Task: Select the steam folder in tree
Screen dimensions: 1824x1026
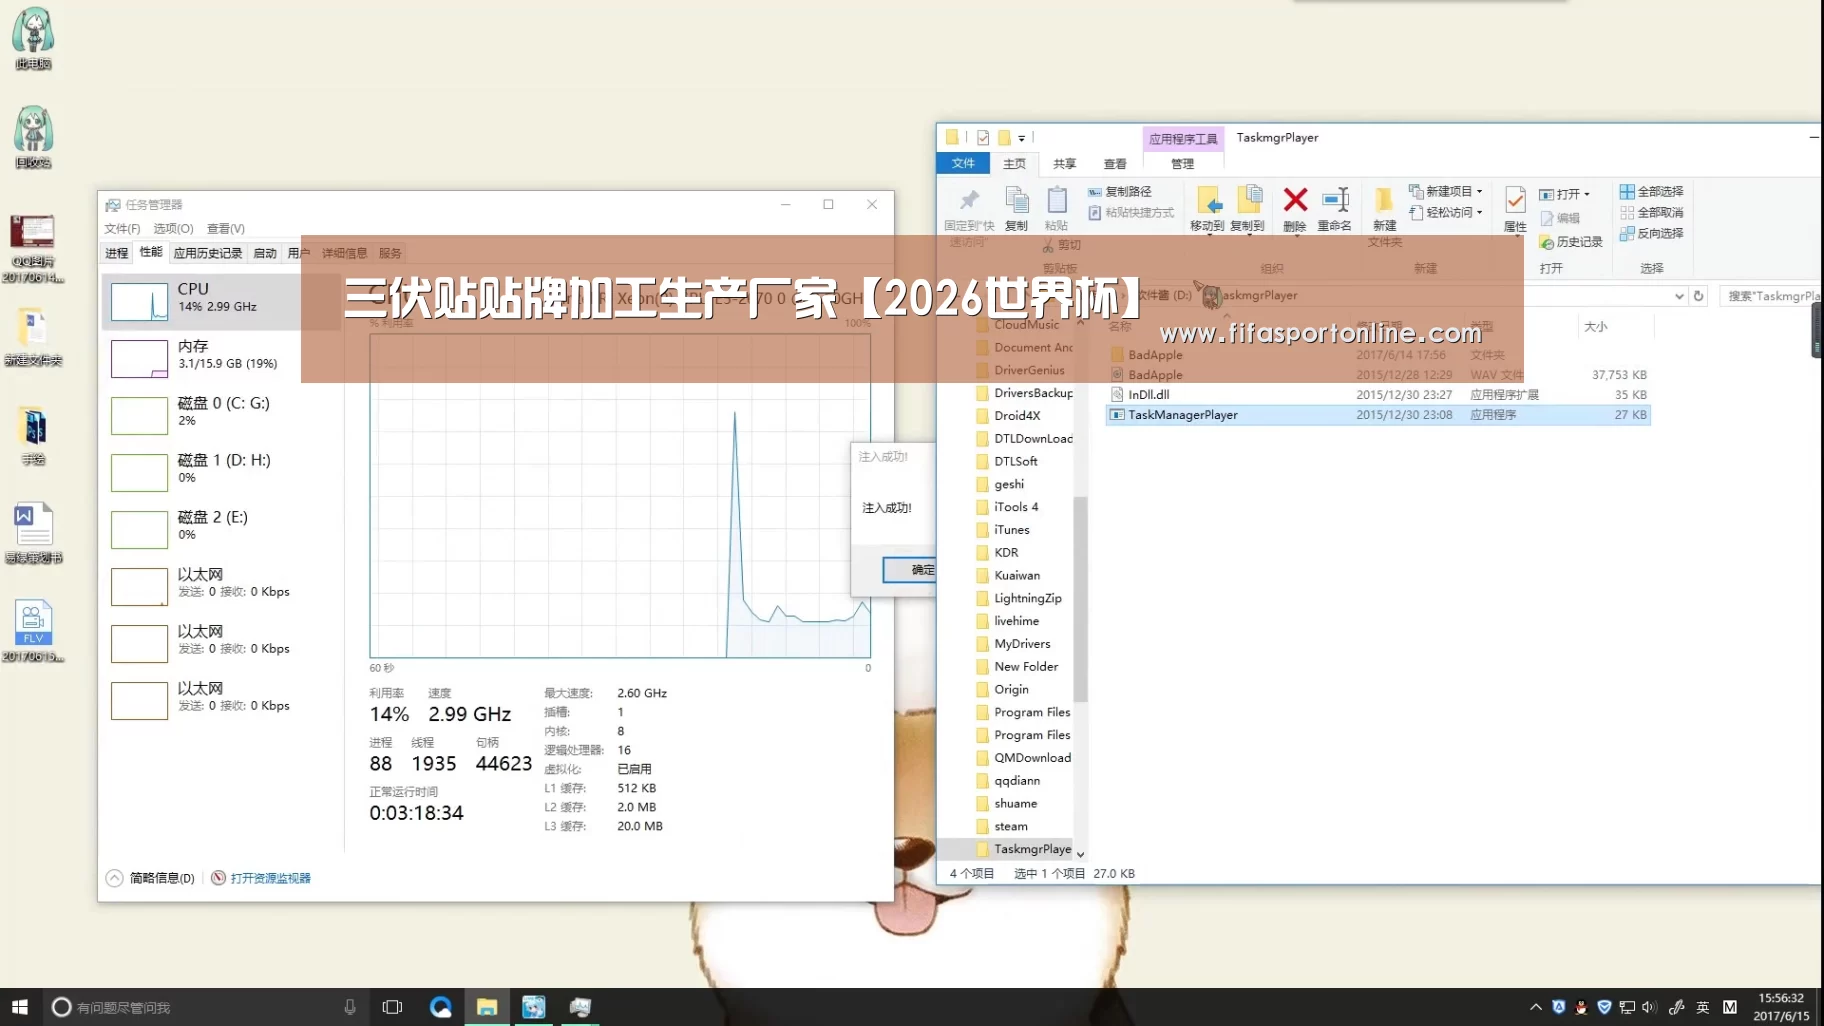Action: pyautogui.click(x=1010, y=826)
